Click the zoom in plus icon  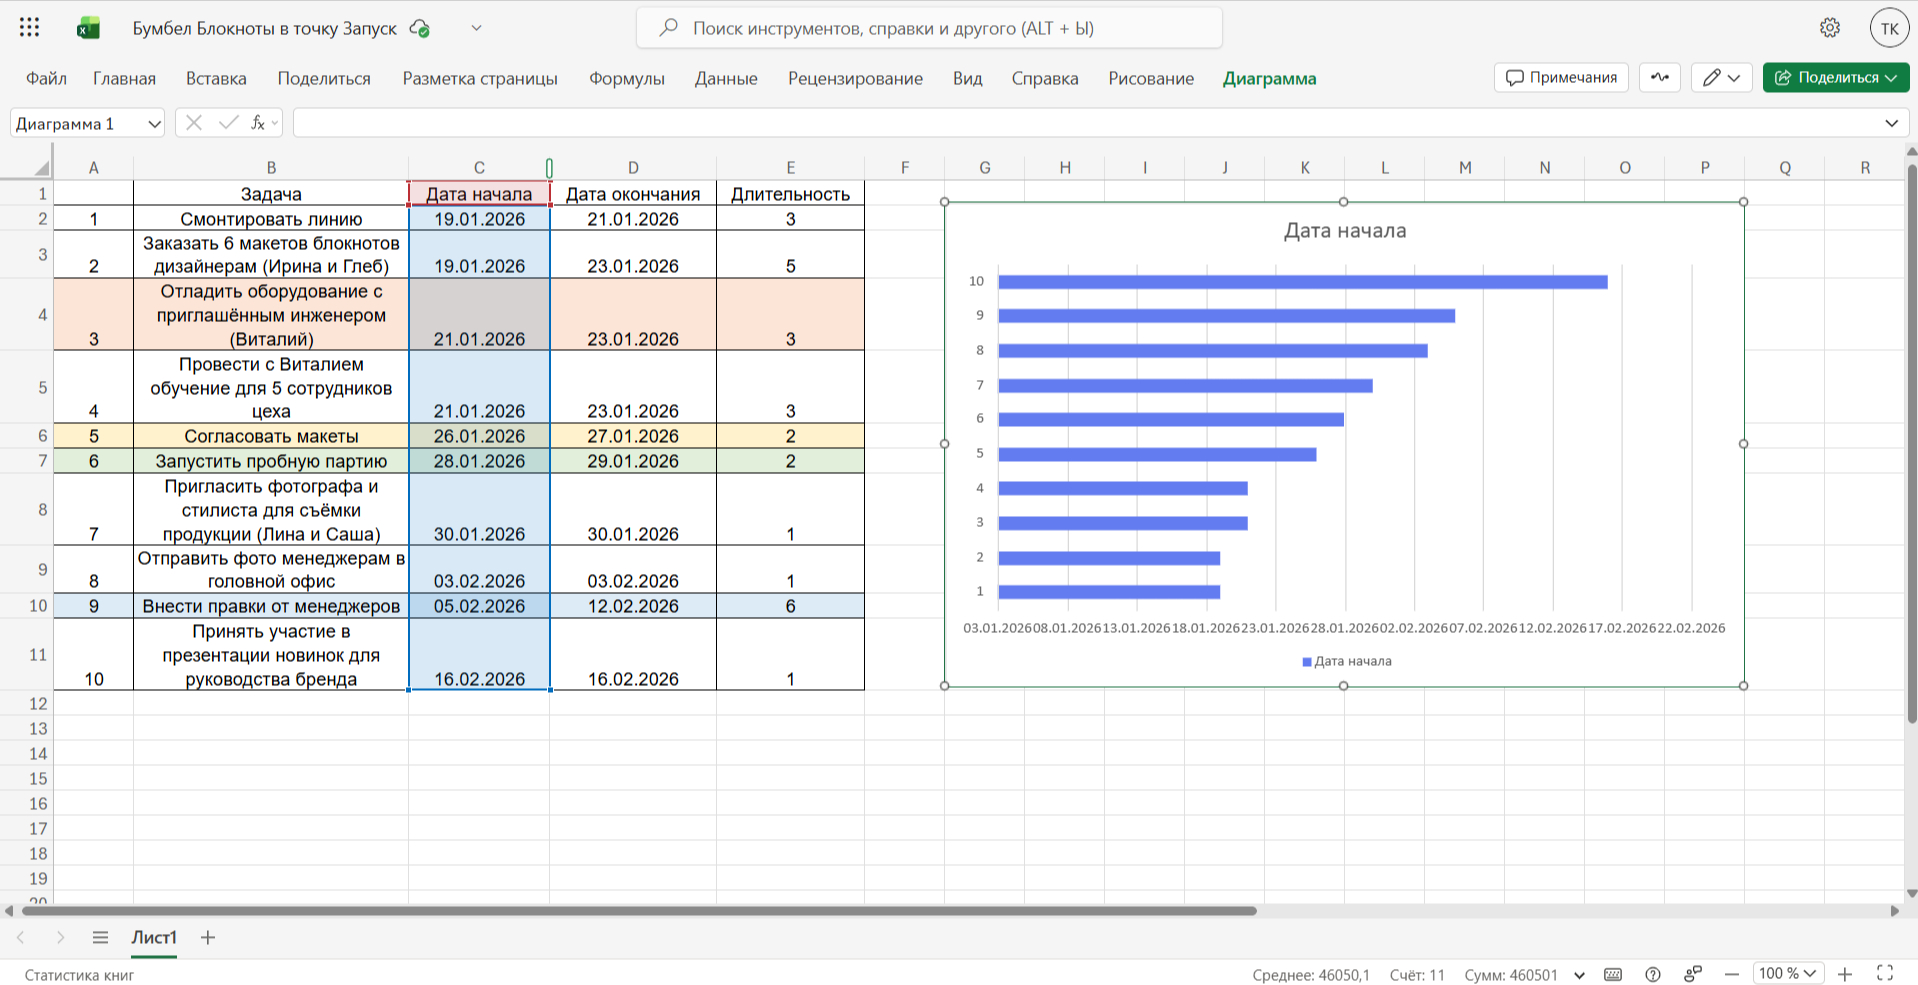coord(1845,974)
